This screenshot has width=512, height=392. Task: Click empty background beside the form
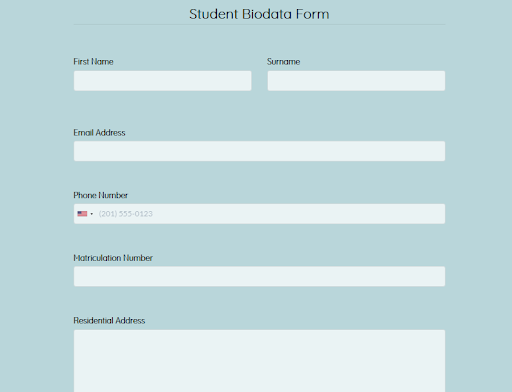(x=33, y=200)
